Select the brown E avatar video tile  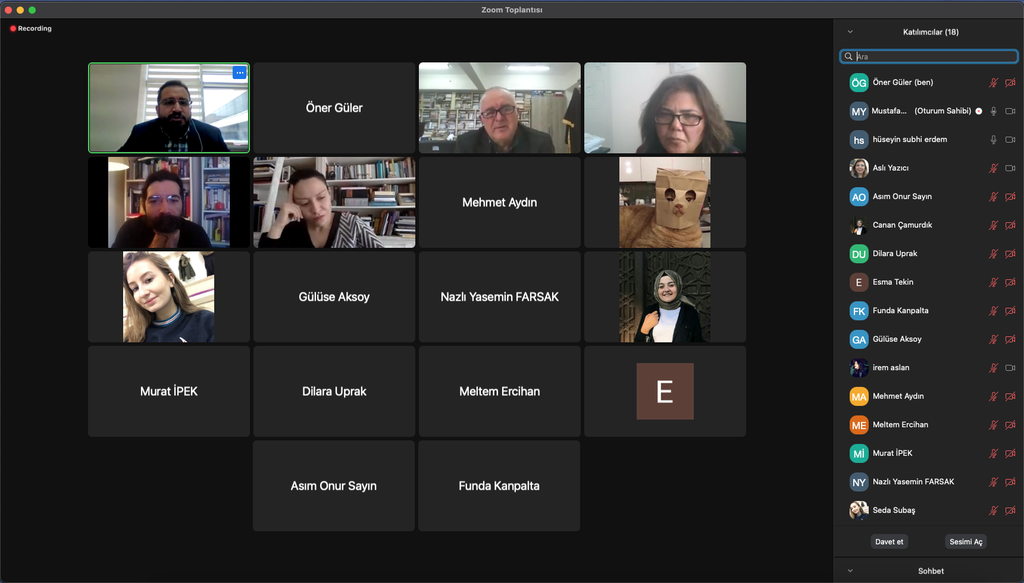point(665,391)
